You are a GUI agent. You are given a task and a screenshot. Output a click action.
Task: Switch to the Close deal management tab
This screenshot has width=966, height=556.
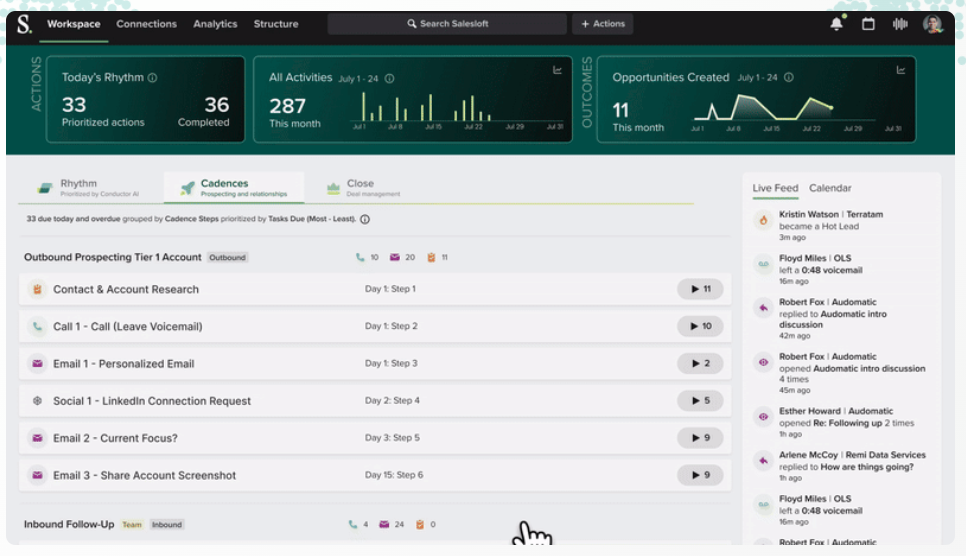pyautogui.click(x=363, y=187)
